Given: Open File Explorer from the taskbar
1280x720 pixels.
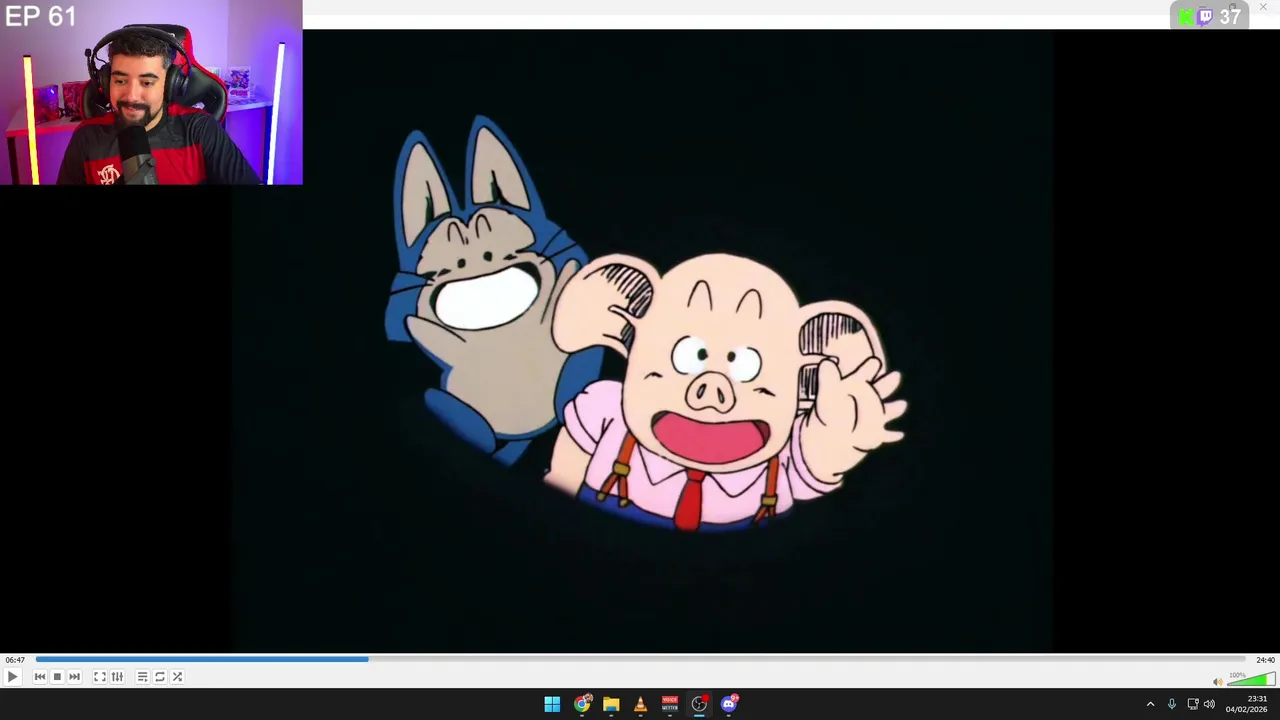Looking at the screenshot, I should 611,704.
